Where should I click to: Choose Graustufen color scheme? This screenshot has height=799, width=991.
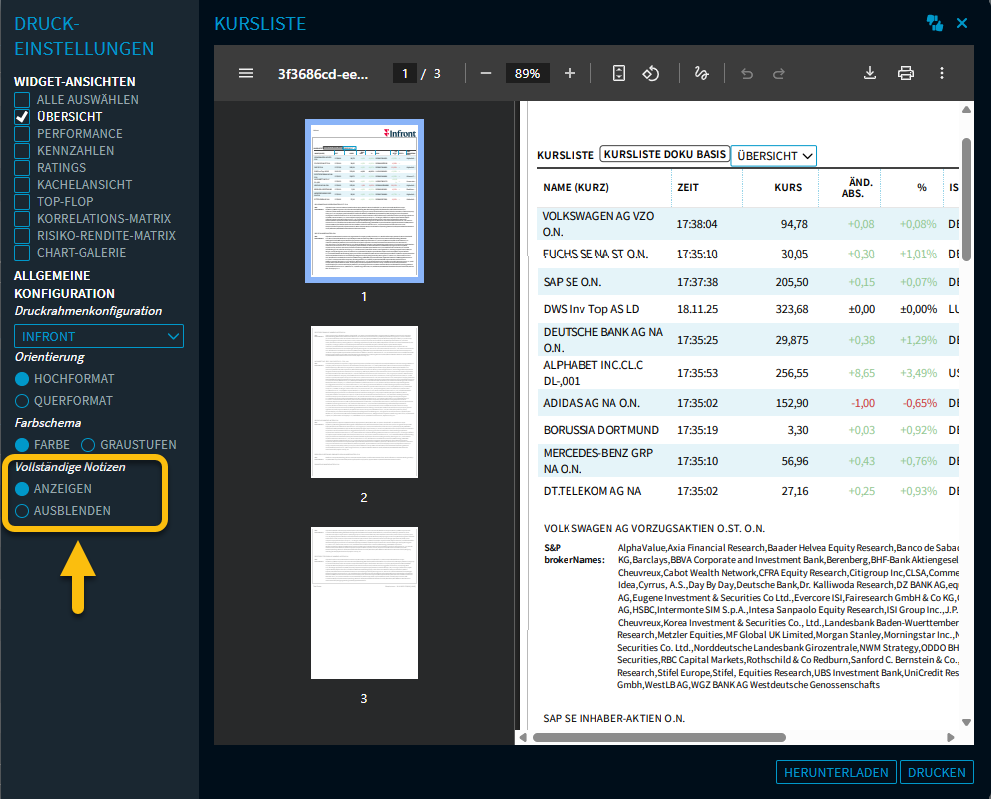[x=88, y=445]
